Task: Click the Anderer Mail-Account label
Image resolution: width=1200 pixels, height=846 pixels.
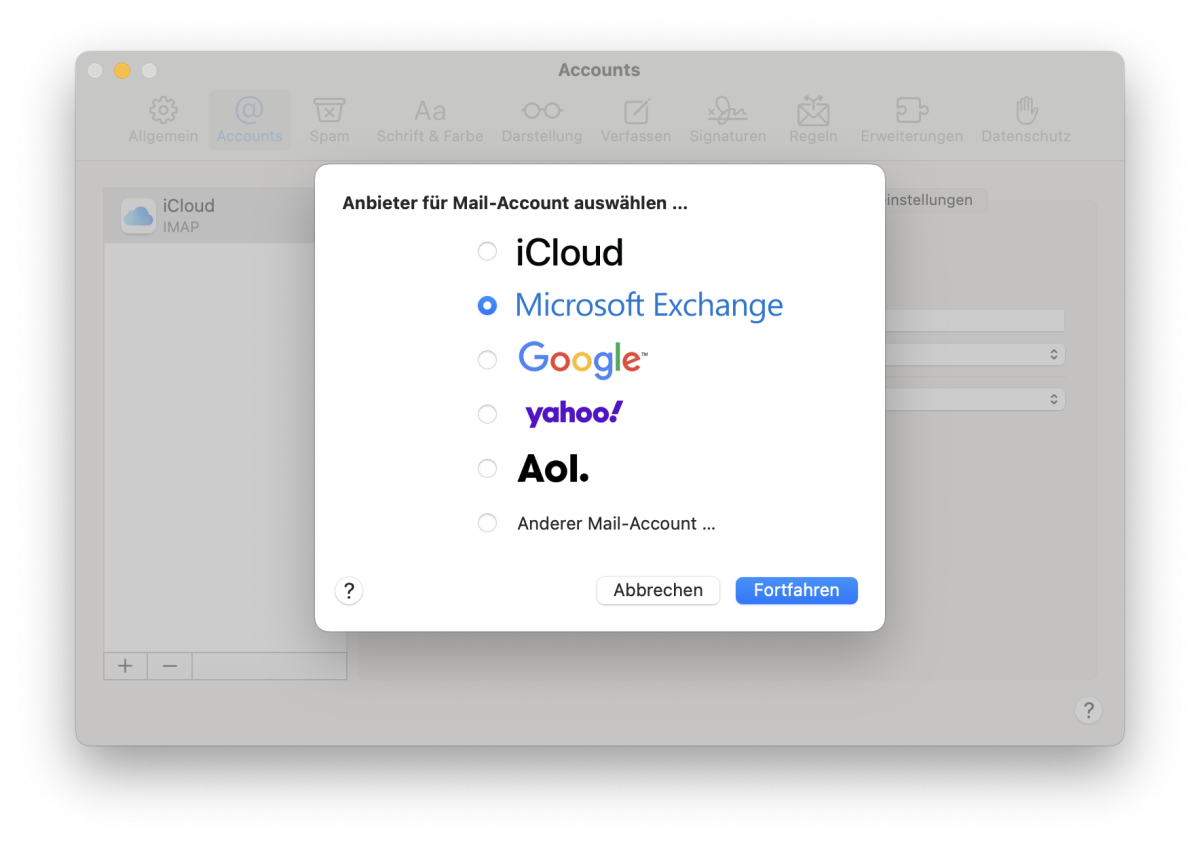Action: coord(616,523)
